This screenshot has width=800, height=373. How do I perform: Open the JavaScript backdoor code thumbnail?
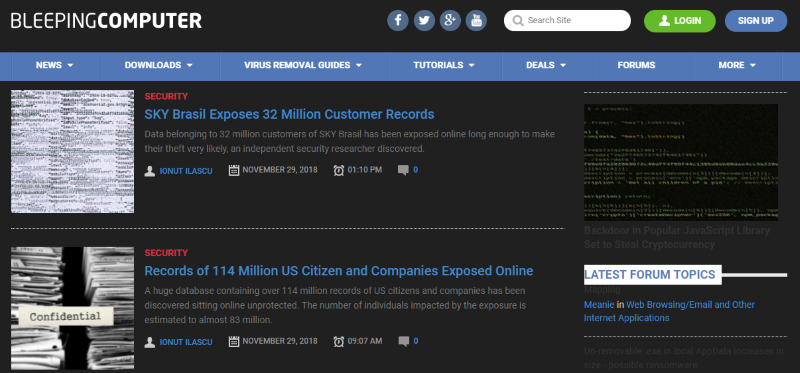point(681,162)
